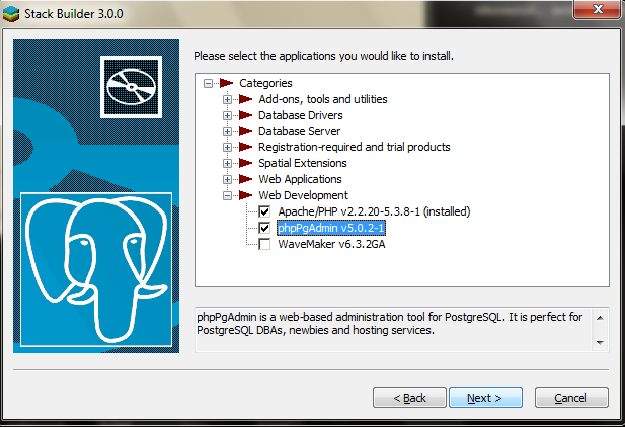Select the Database Drivers label

pyautogui.click(x=300, y=115)
